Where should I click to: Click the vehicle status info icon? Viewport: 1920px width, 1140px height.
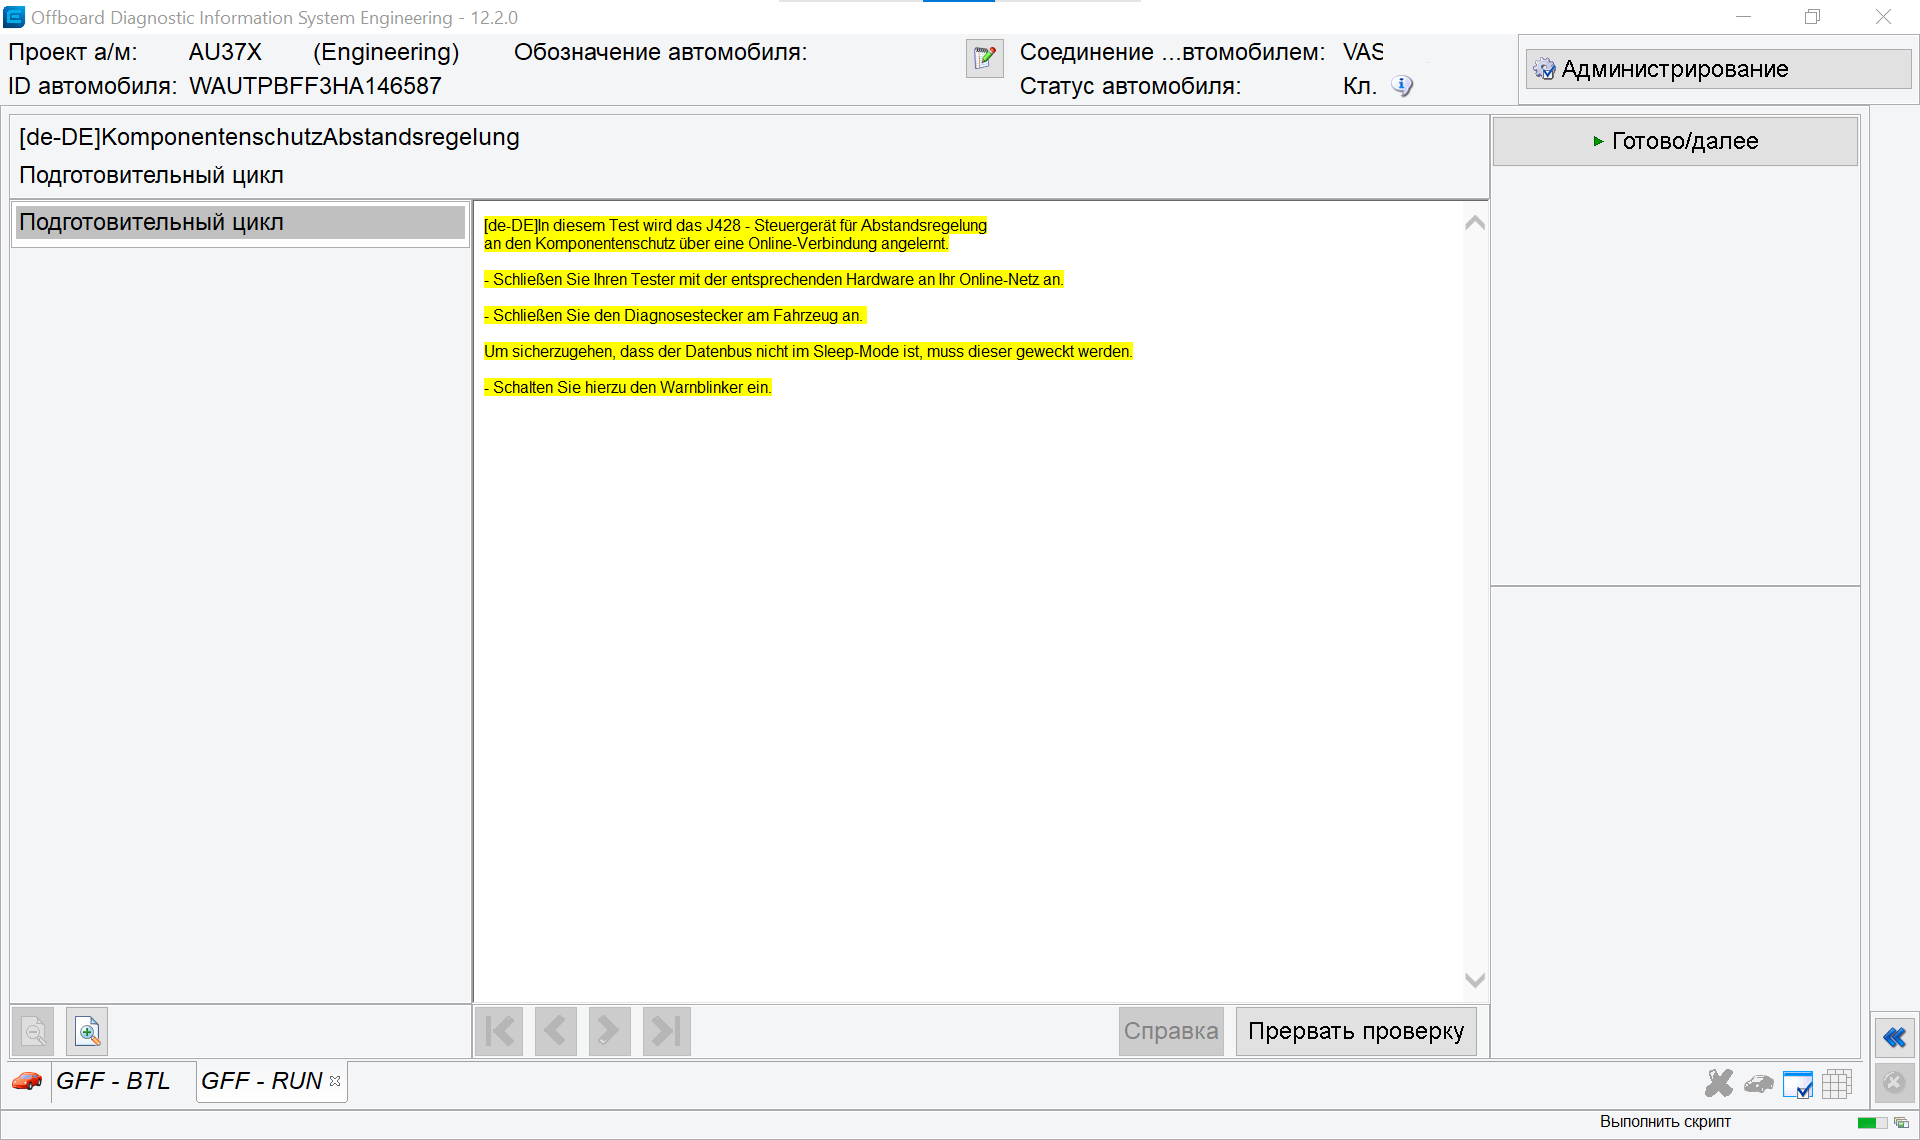[x=1402, y=86]
